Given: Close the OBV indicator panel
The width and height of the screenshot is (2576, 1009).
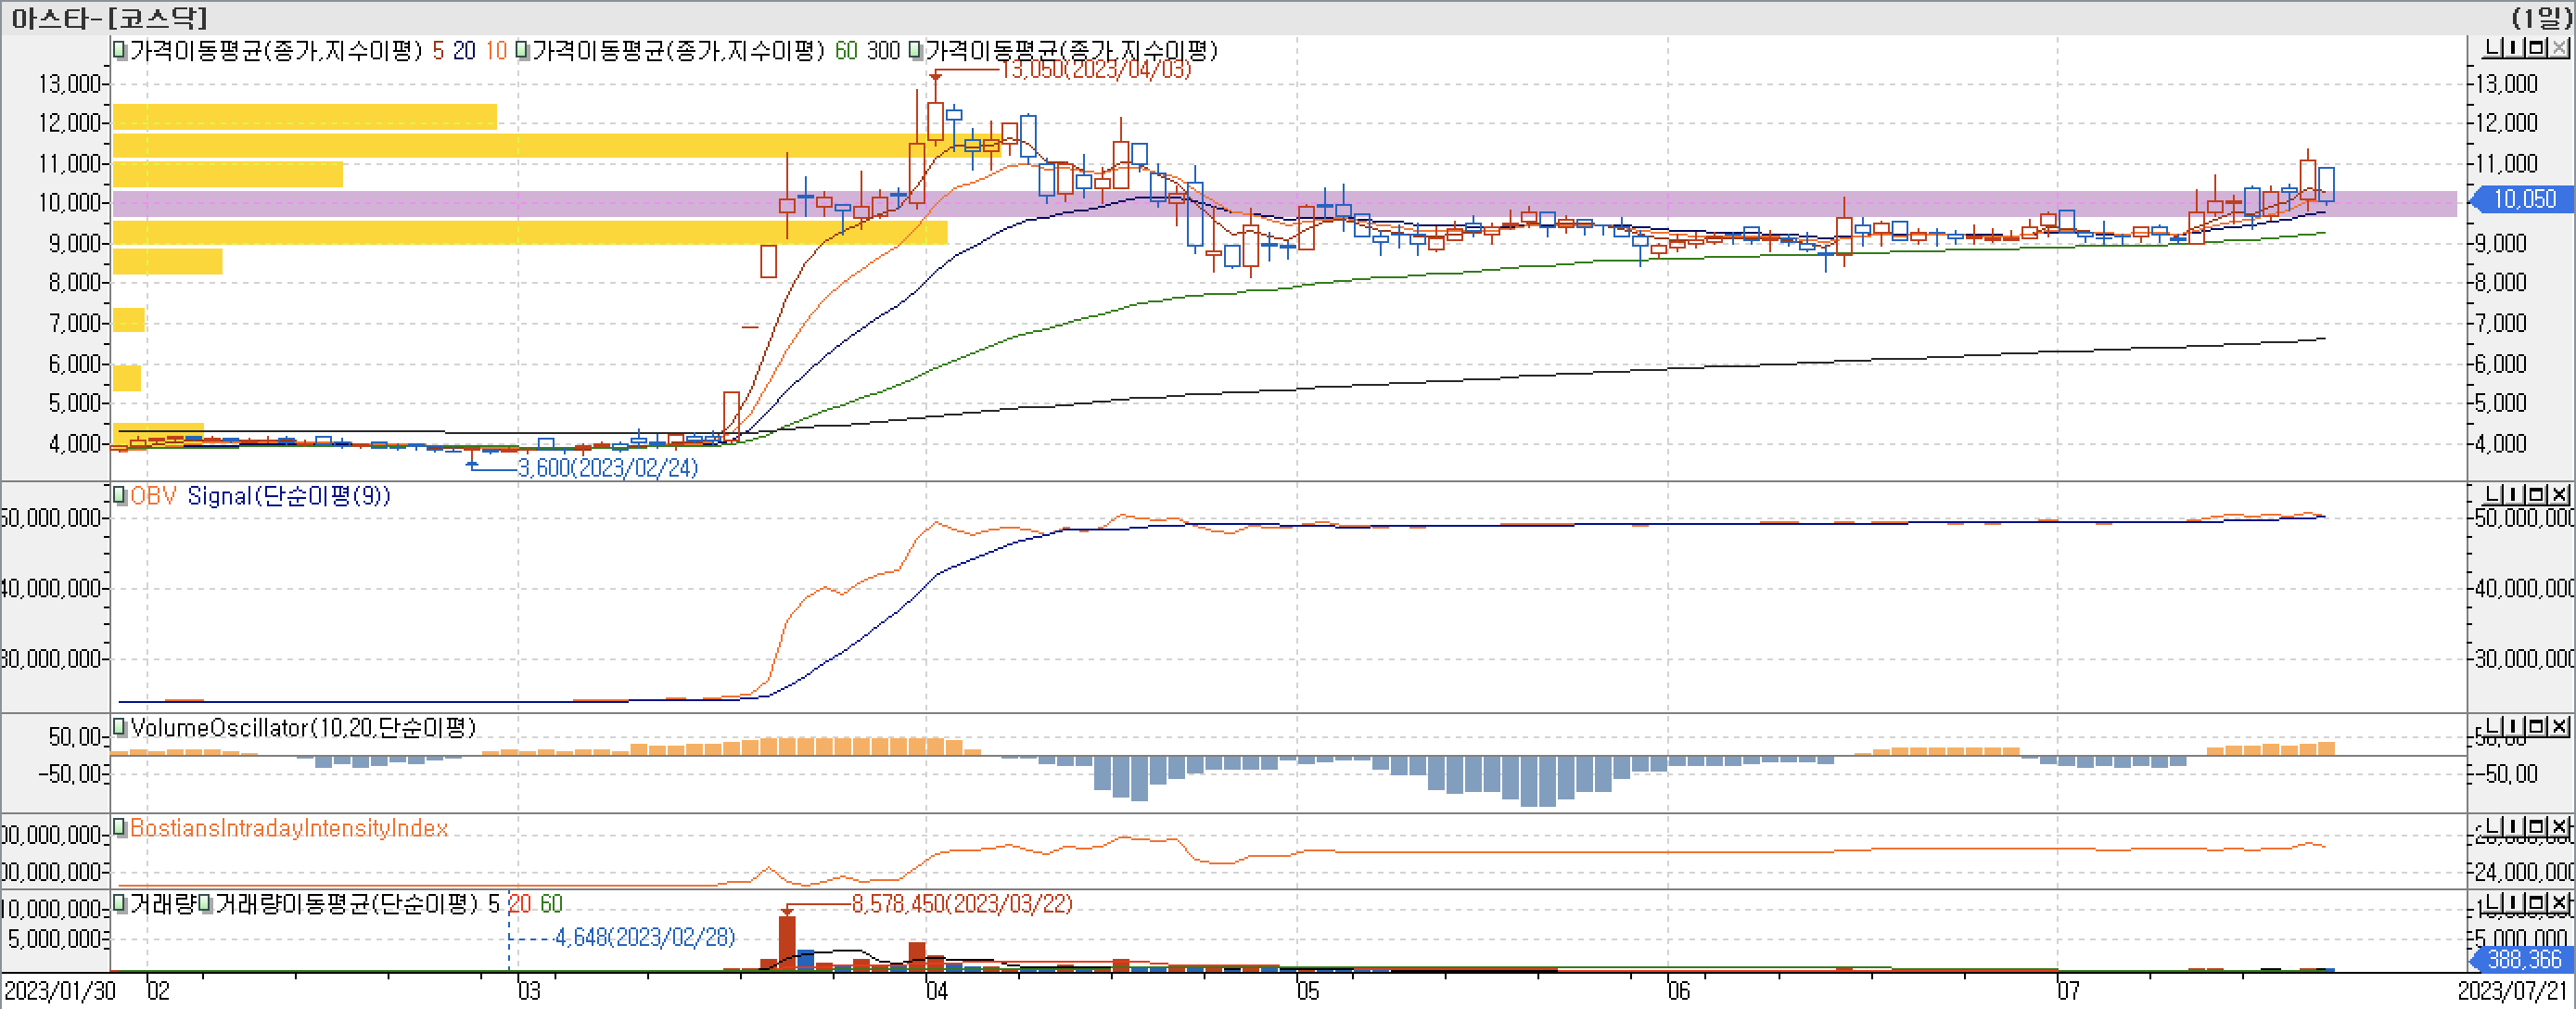Looking at the screenshot, I should point(2560,495).
